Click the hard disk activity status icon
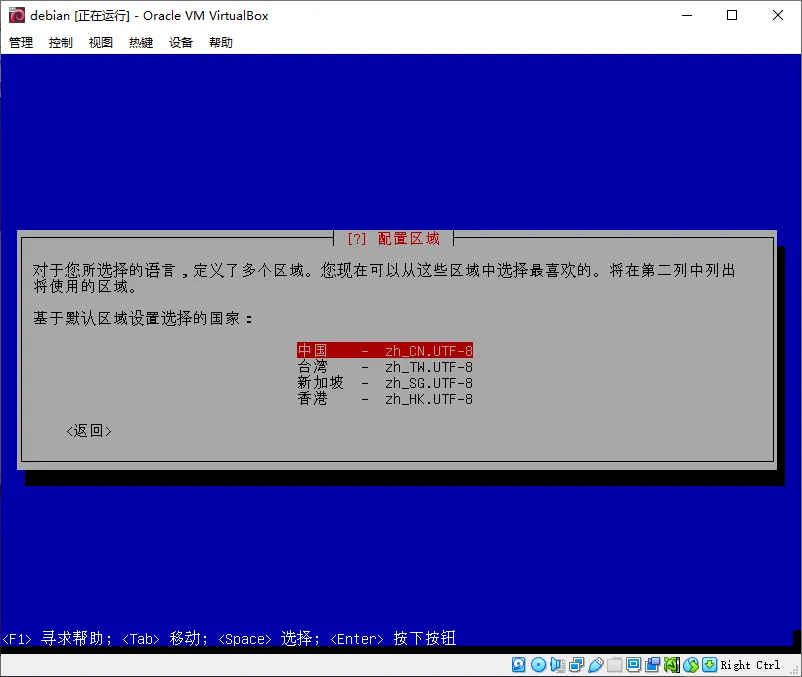The image size is (802, 677). [x=519, y=665]
